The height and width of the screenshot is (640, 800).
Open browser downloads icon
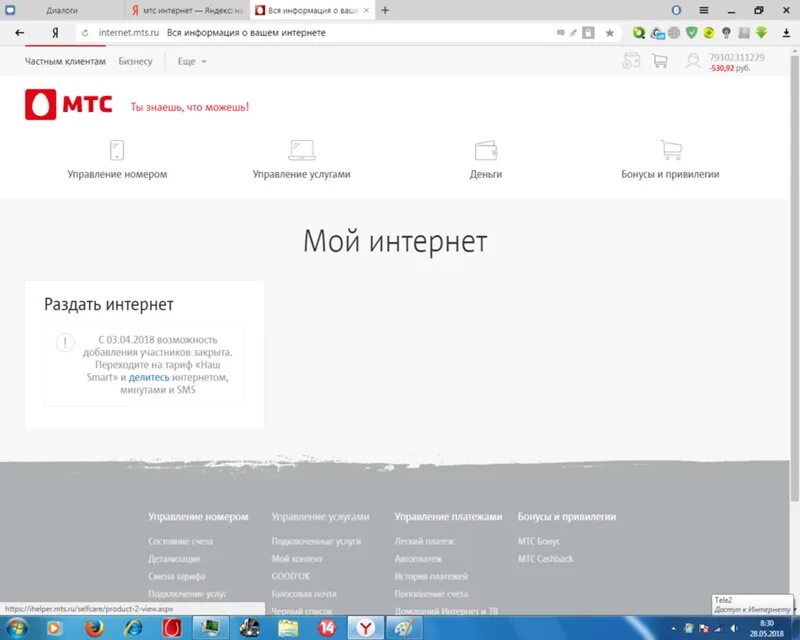[x=786, y=33]
